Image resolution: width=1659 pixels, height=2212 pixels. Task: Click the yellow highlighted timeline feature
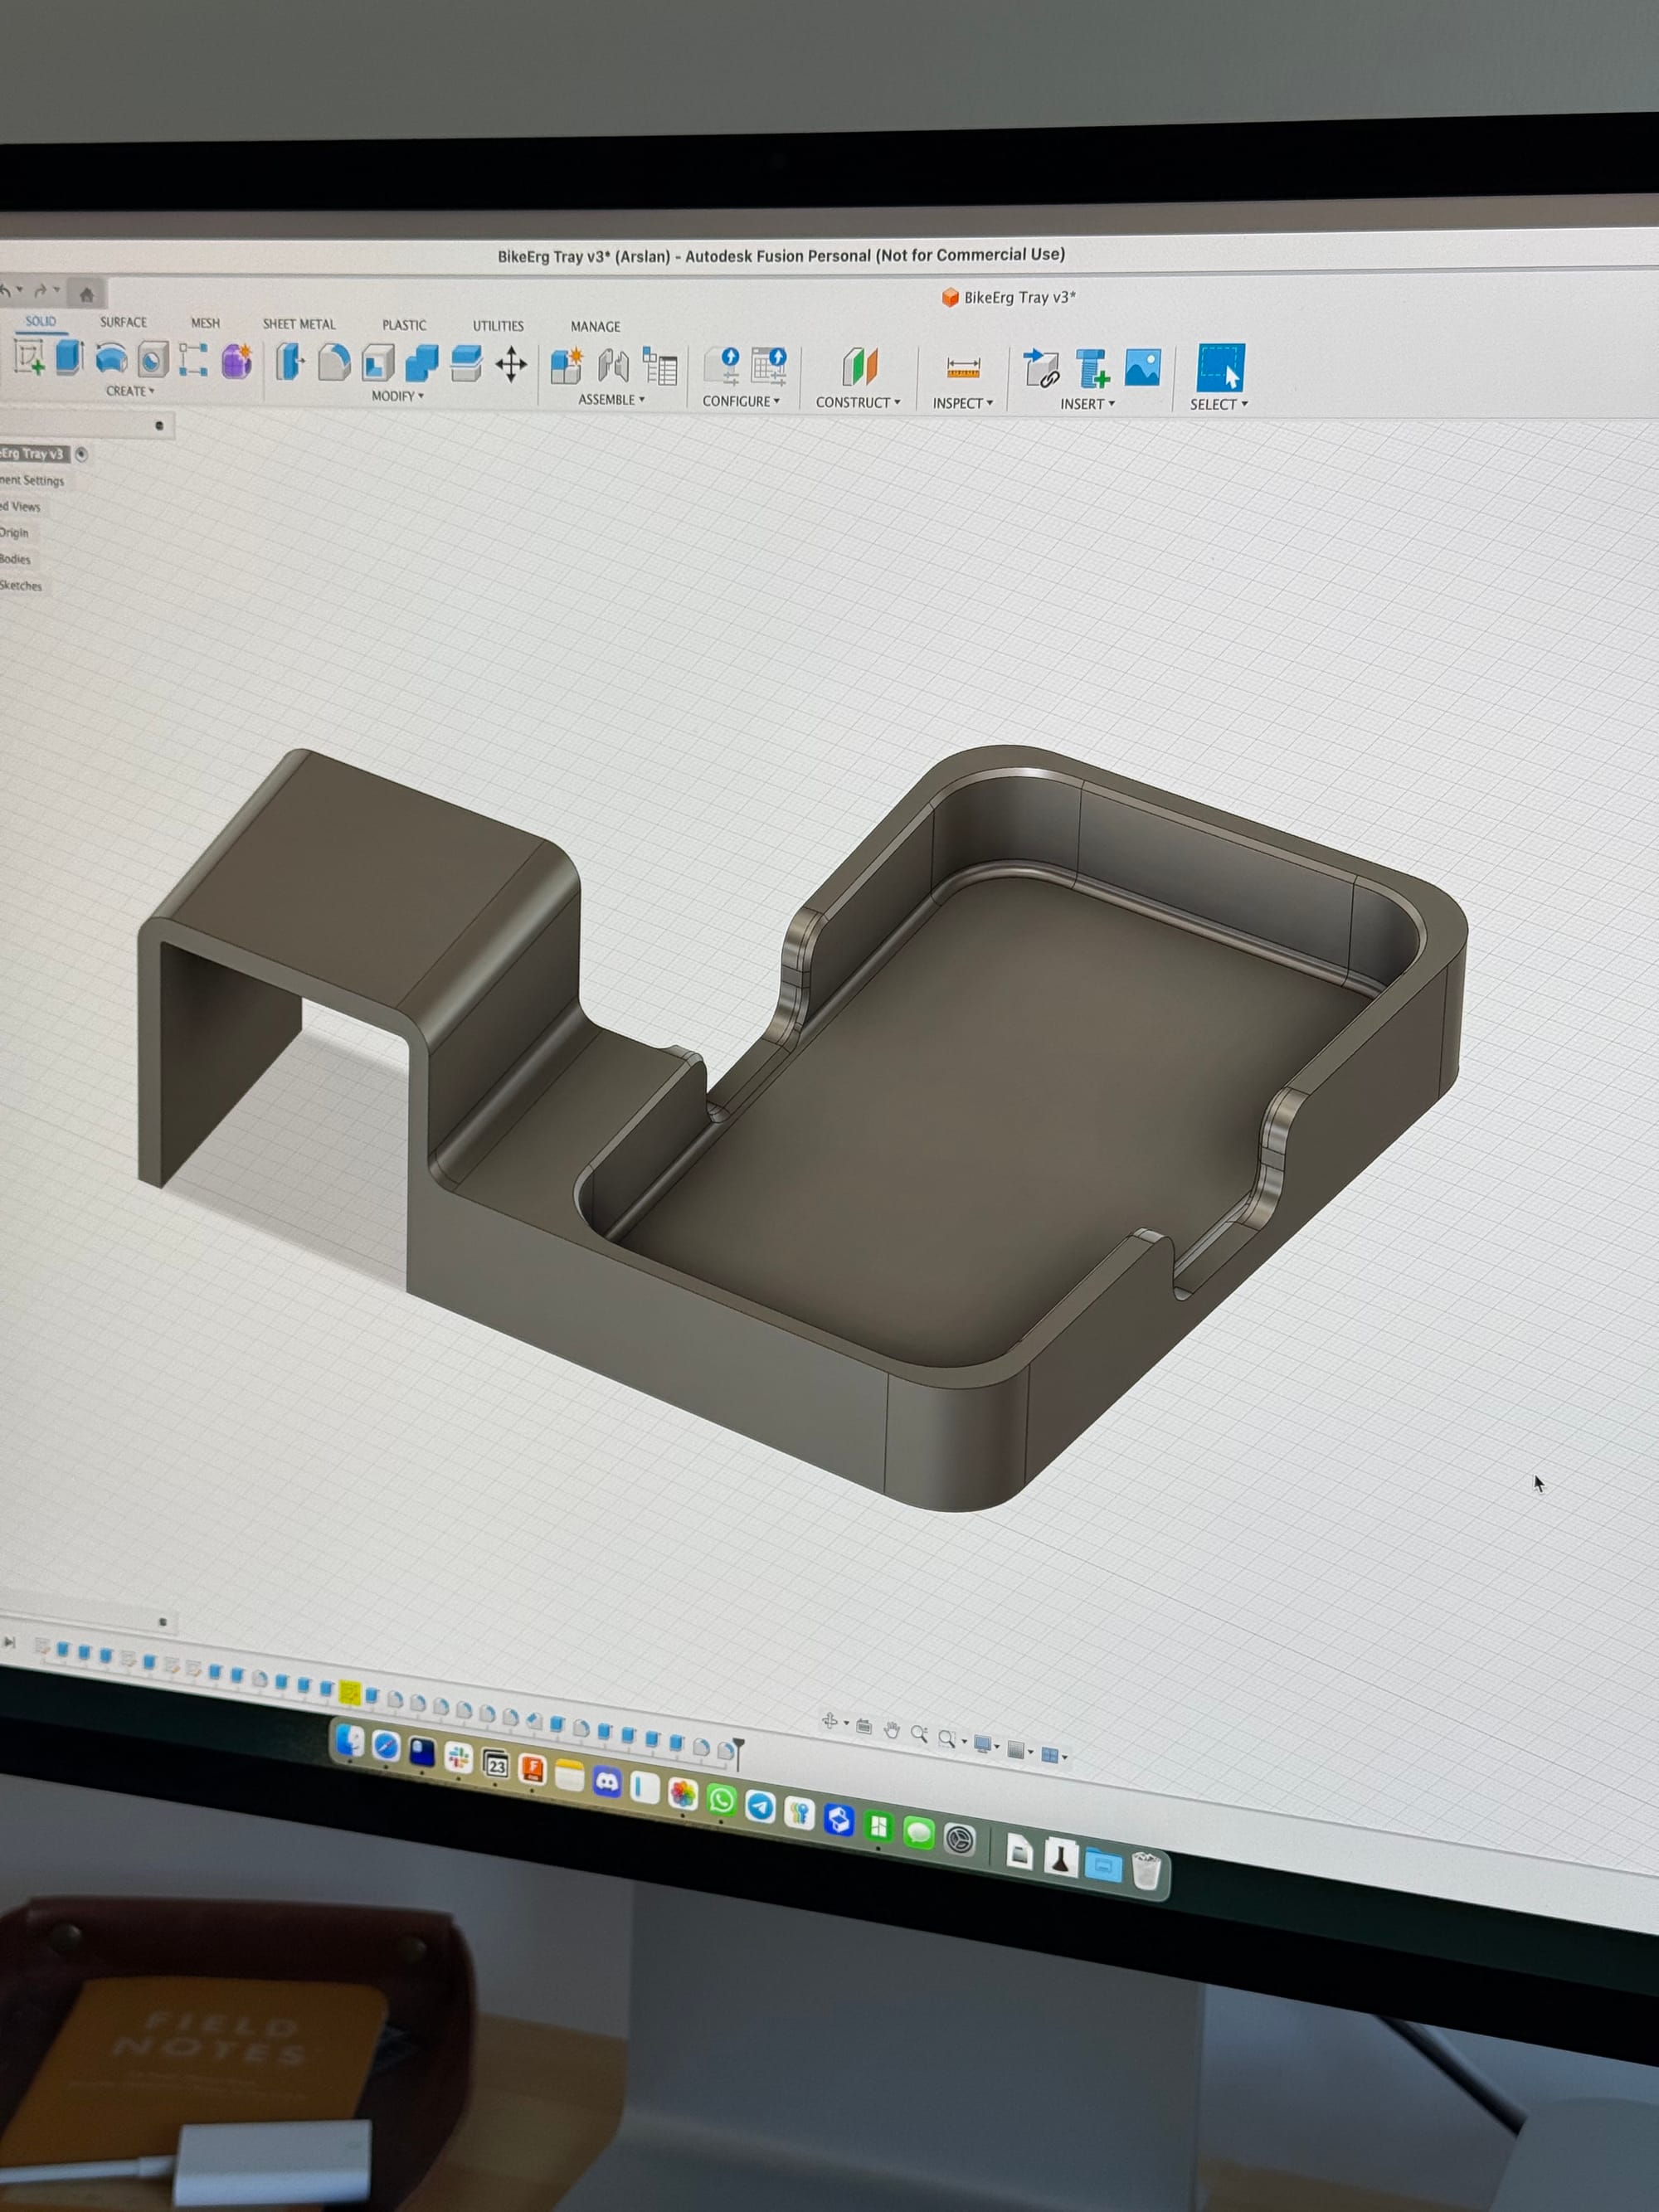coord(349,1692)
